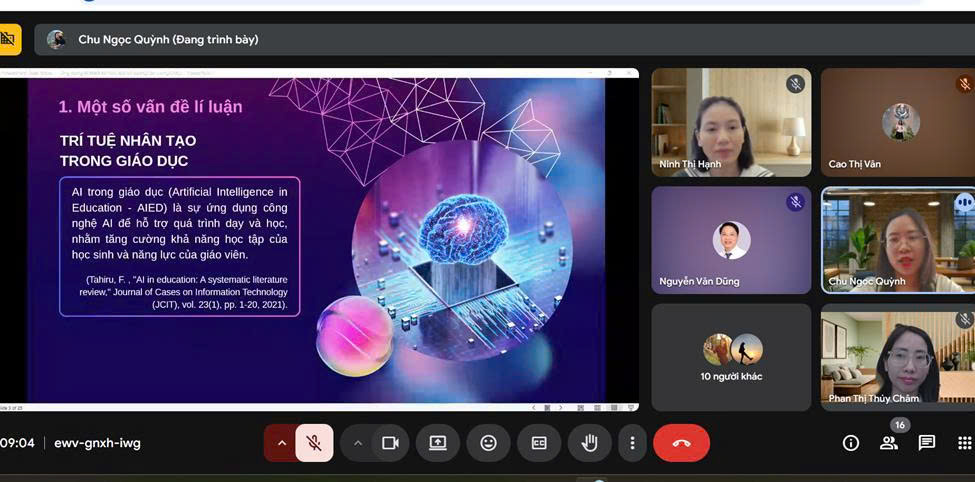Click the yellow icon at top left
The width and height of the screenshot is (975, 482).
click(x=9, y=39)
